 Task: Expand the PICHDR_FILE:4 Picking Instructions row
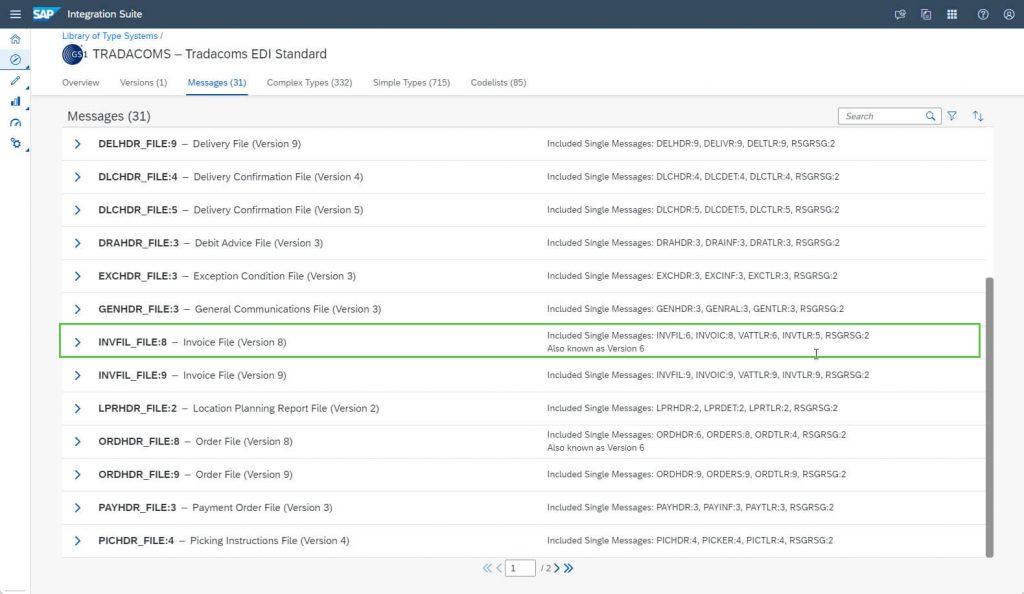(77, 540)
